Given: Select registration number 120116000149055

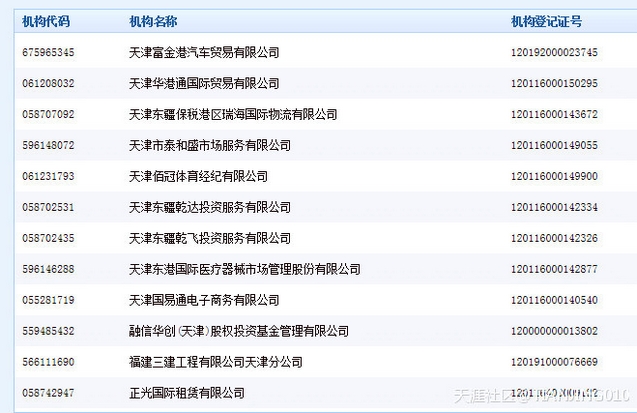Looking at the screenshot, I should 554,145.
